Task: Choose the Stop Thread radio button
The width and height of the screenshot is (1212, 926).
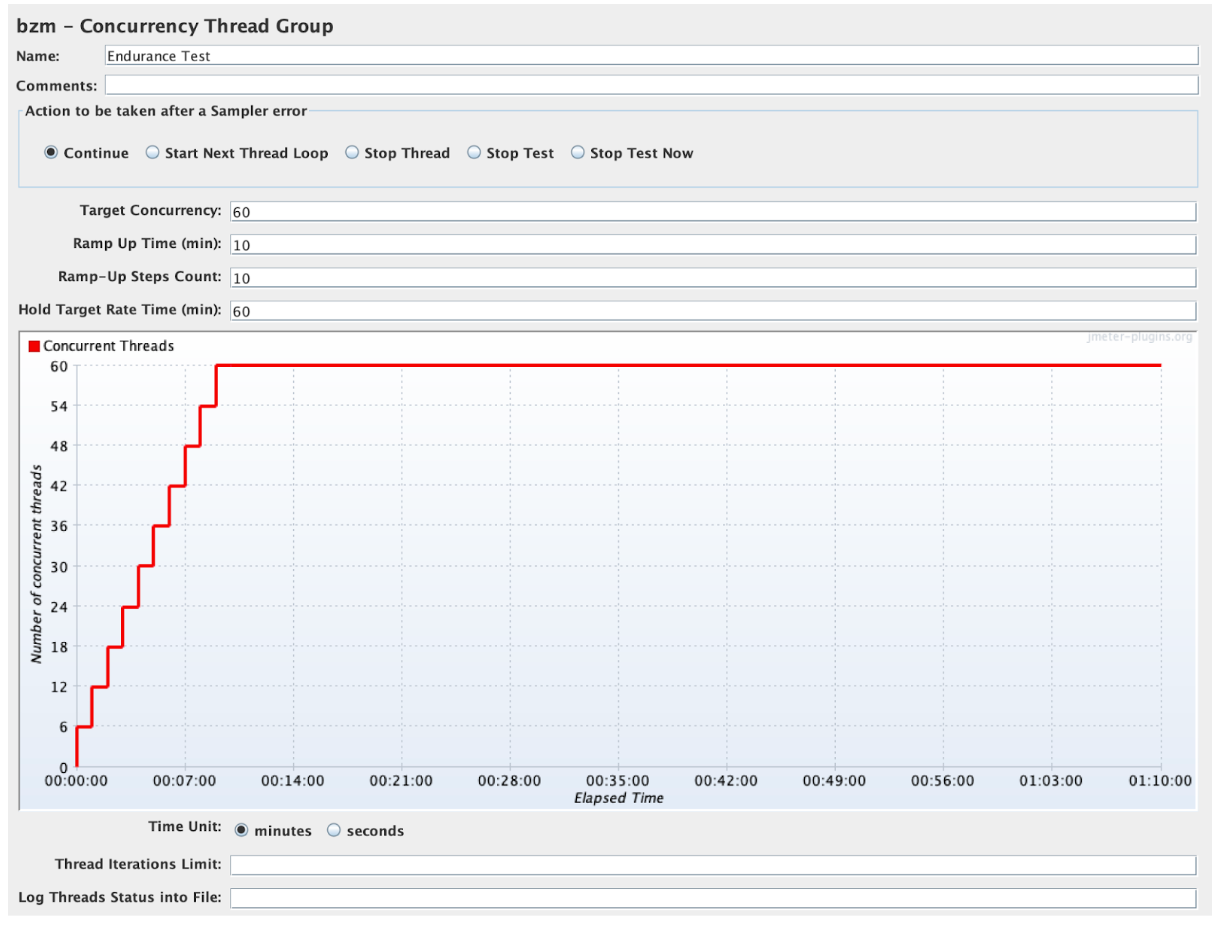Action: pyautogui.click(x=352, y=153)
